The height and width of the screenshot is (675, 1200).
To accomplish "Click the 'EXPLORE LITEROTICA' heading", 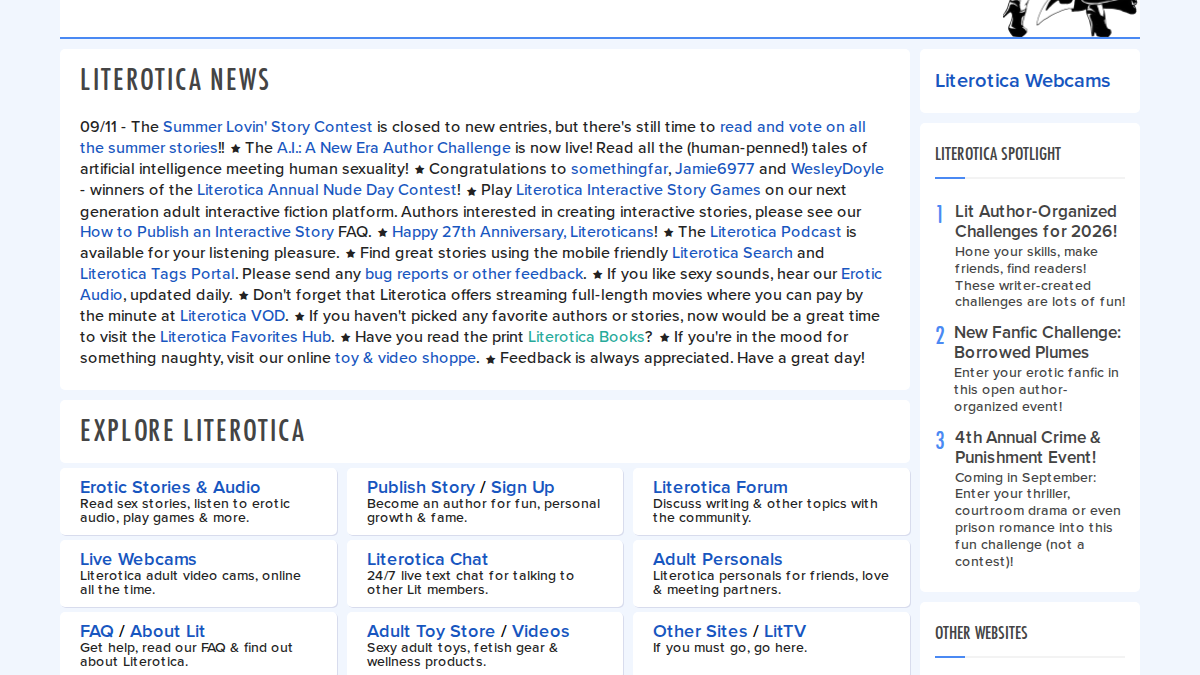I will [192, 431].
